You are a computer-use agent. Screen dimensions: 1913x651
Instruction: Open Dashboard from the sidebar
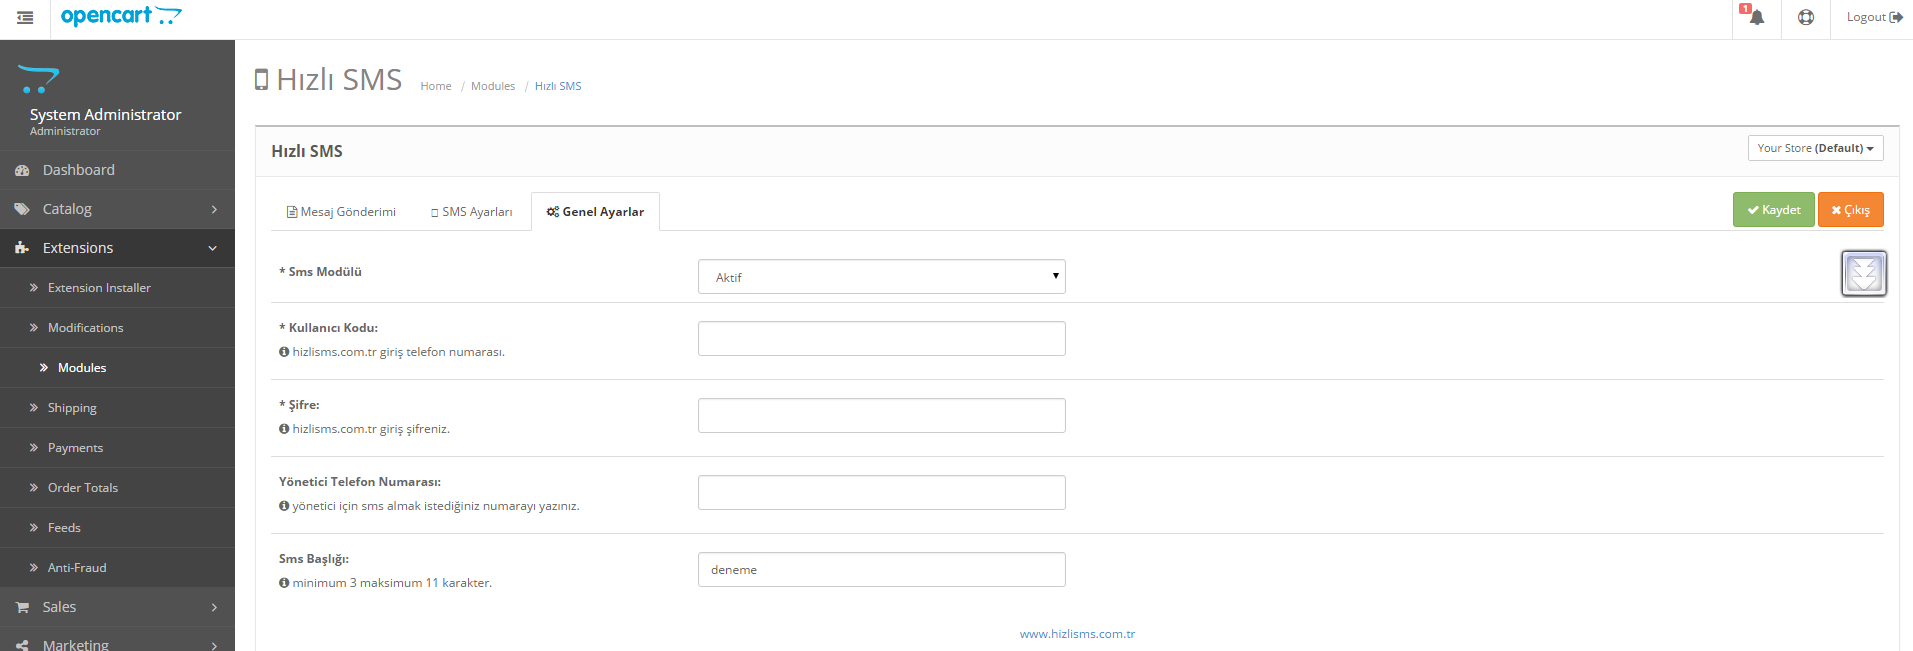click(78, 170)
